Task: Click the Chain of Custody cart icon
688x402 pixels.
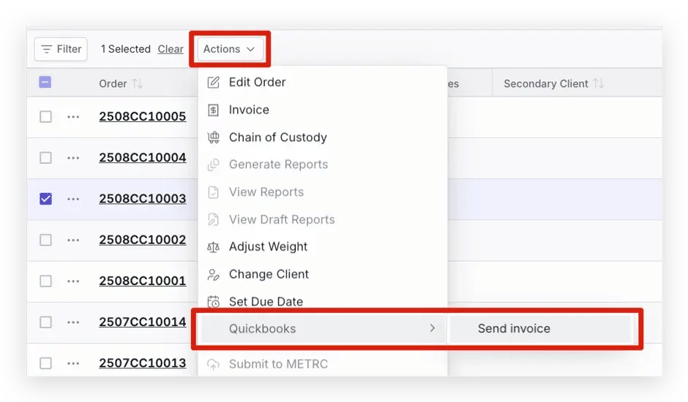Action: pyautogui.click(x=213, y=137)
